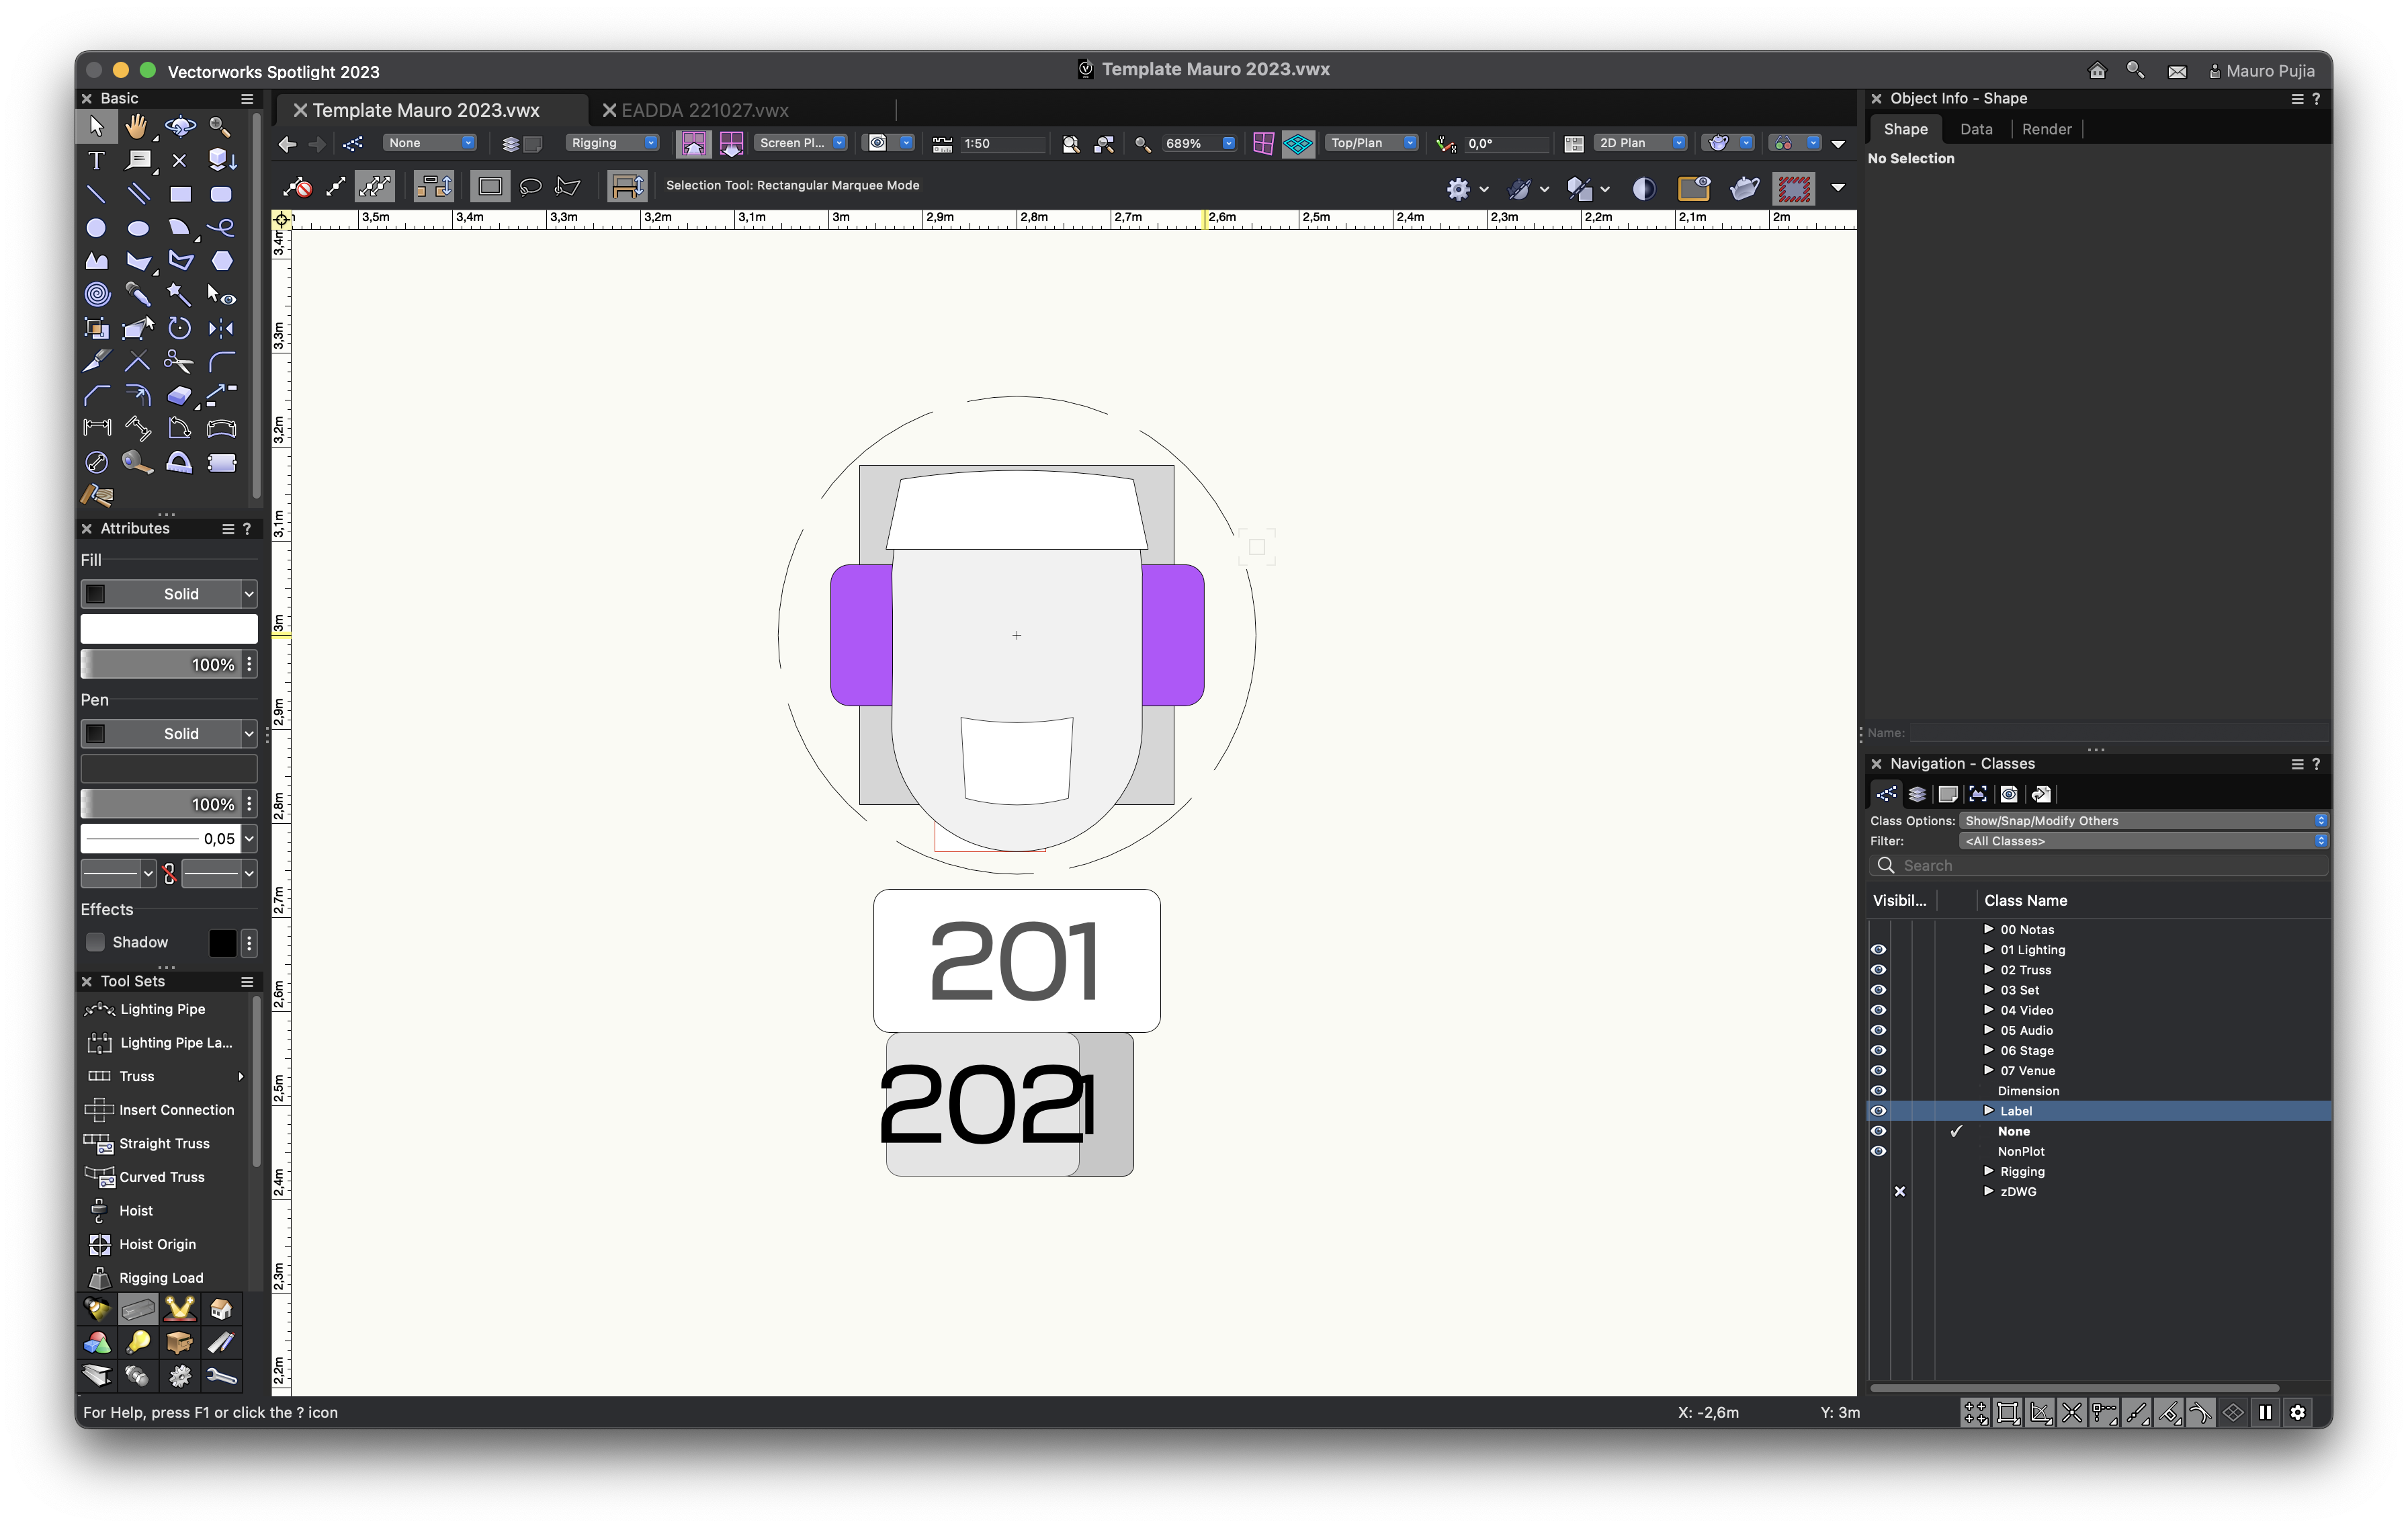Pick the Circle tool

96,228
